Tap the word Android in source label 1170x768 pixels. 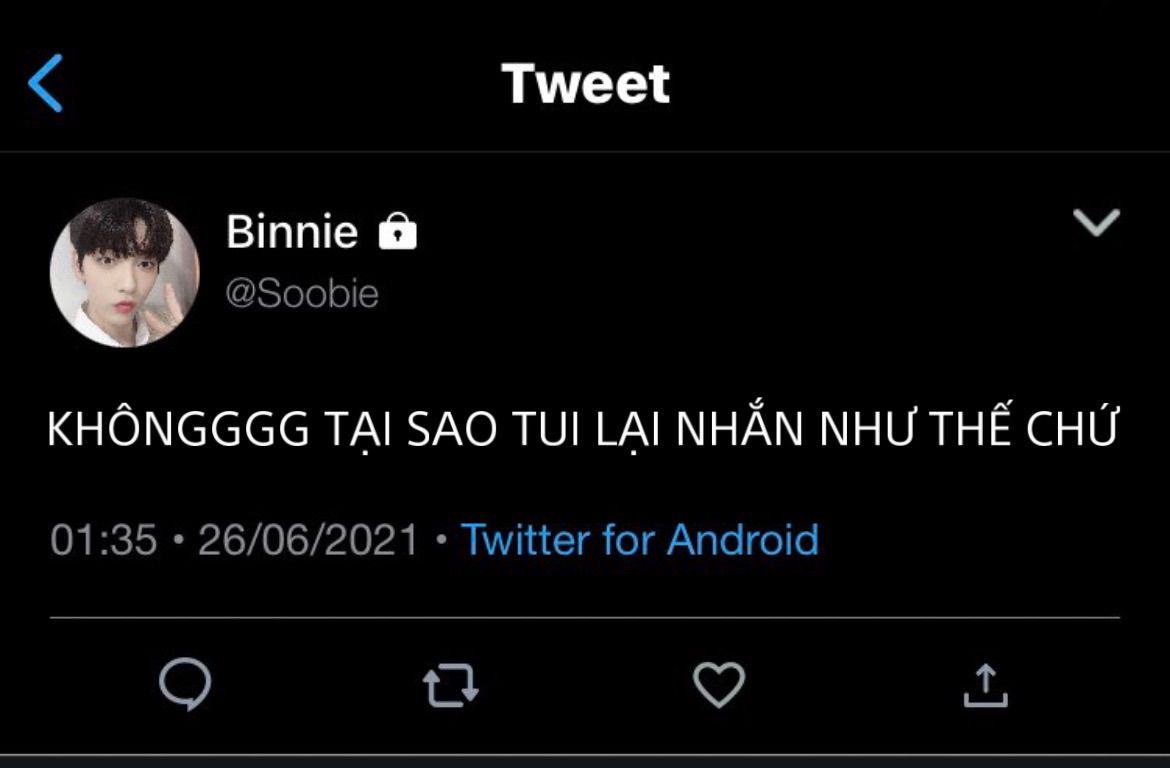point(743,540)
